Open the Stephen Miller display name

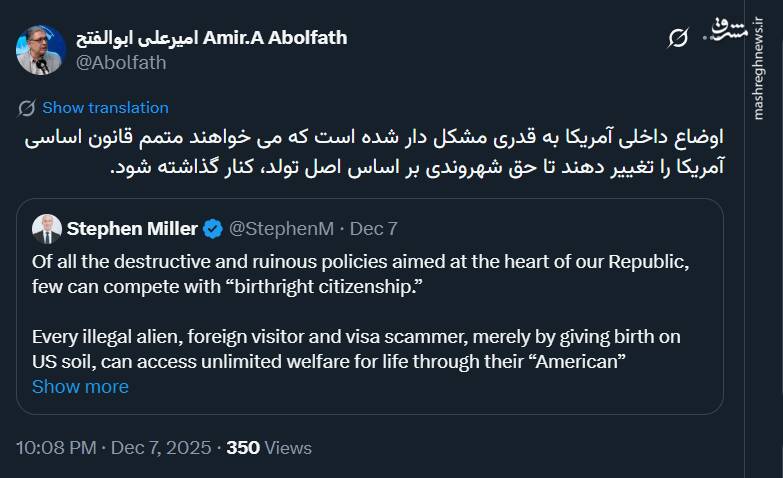132,229
